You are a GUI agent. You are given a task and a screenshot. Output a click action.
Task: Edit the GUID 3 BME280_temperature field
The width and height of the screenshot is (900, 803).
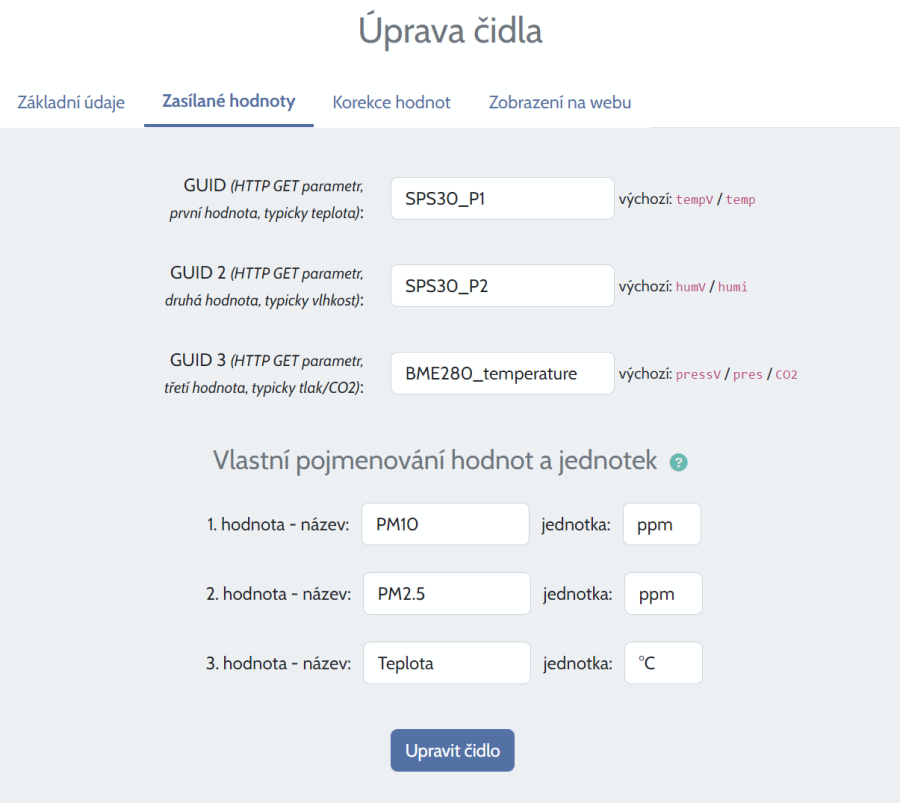pyautogui.click(x=502, y=373)
